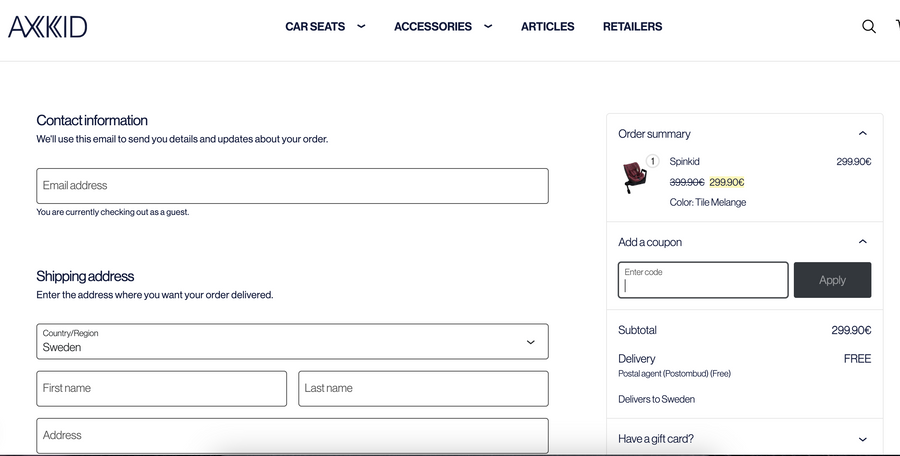Focus the Enter code coupon field
The width and height of the screenshot is (900, 456).
pyautogui.click(x=703, y=281)
